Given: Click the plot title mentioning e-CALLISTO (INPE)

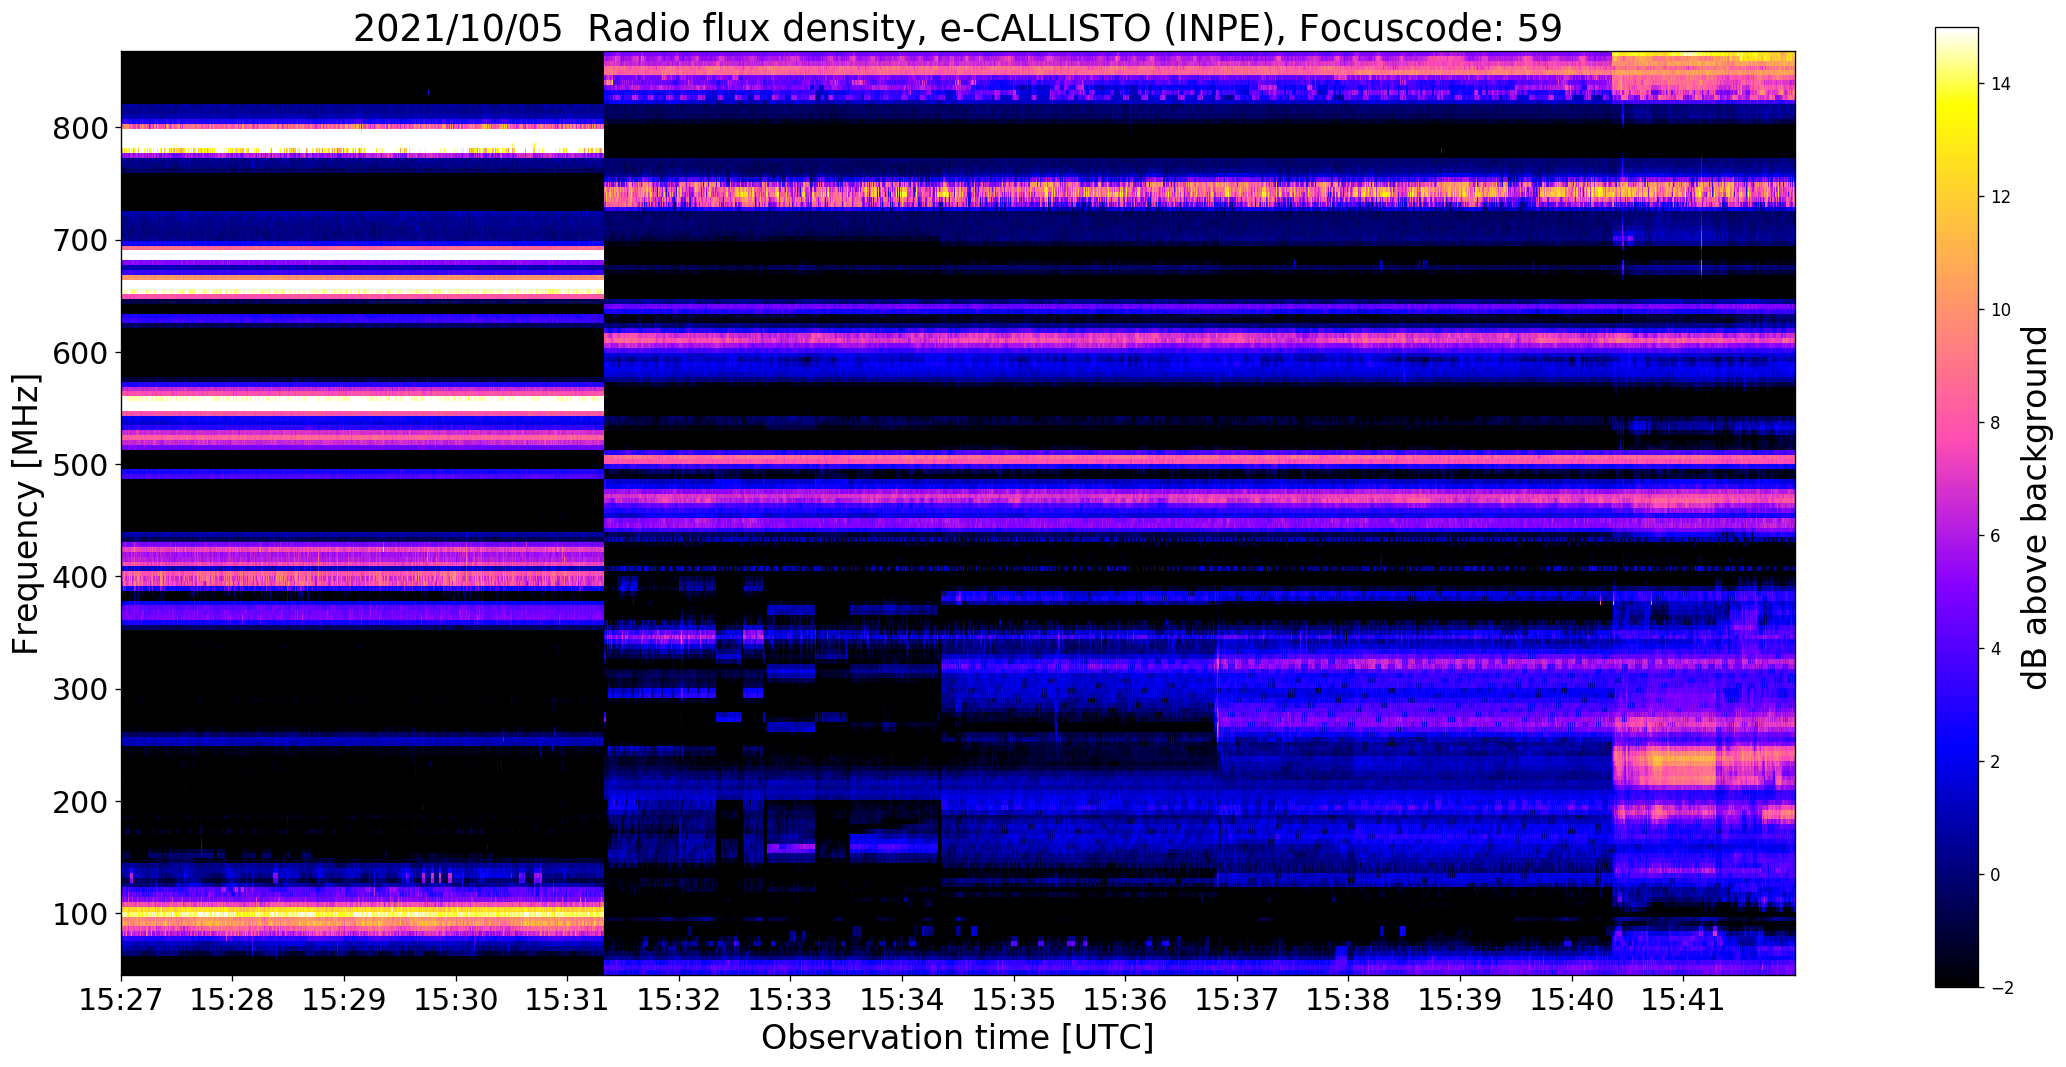Looking at the screenshot, I should click(957, 29).
